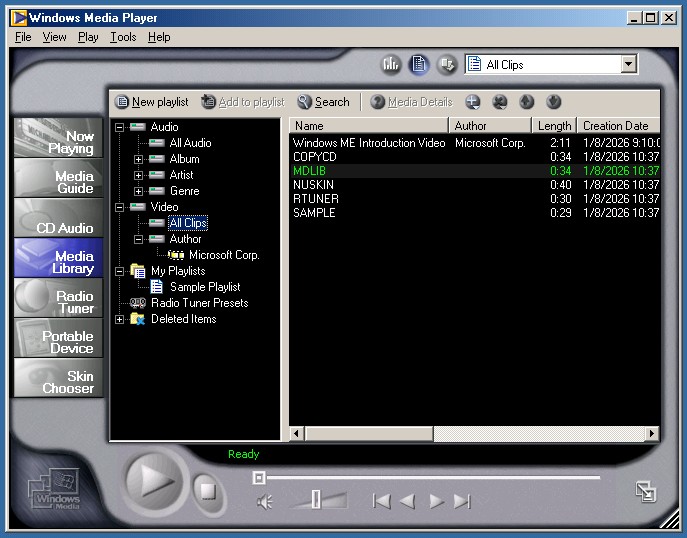The image size is (687, 538).
Task: Click the seek bar handle
Action: [x=259, y=478]
